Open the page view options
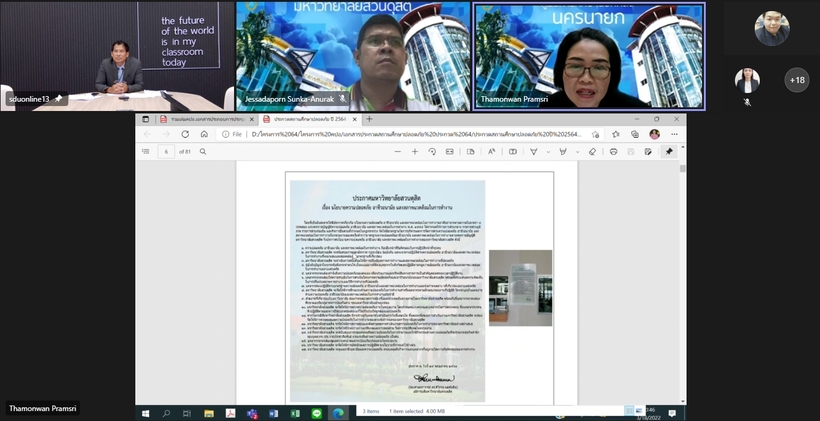 tap(471, 152)
